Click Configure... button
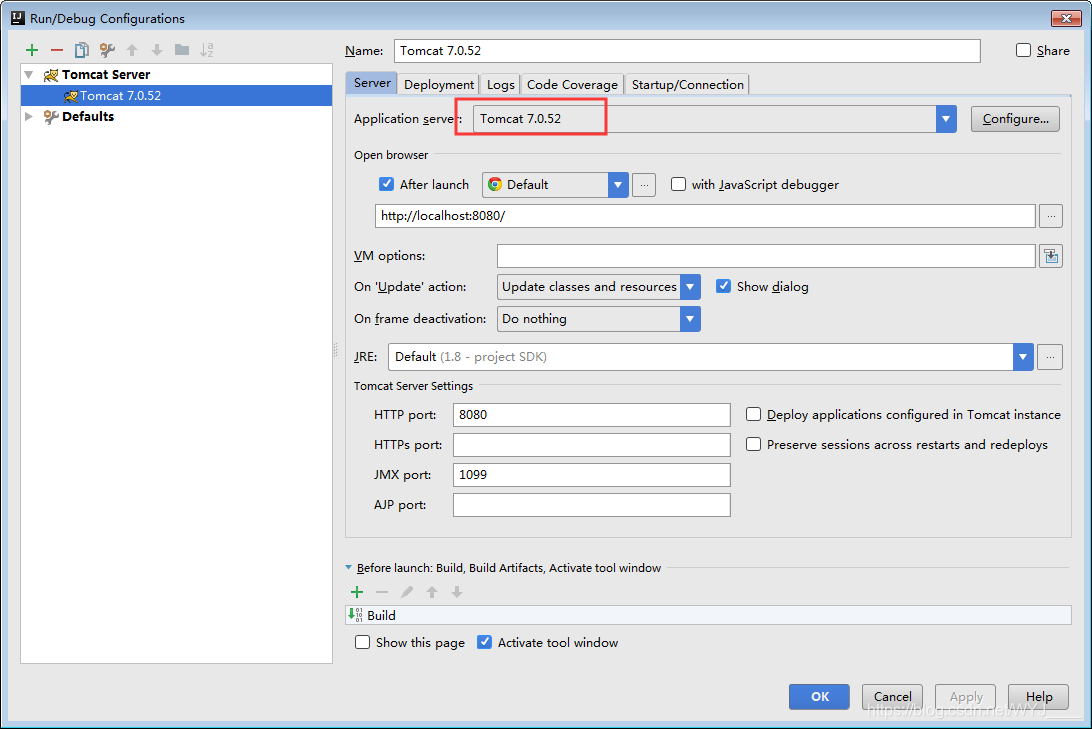 pyautogui.click(x=1015, y=119)
